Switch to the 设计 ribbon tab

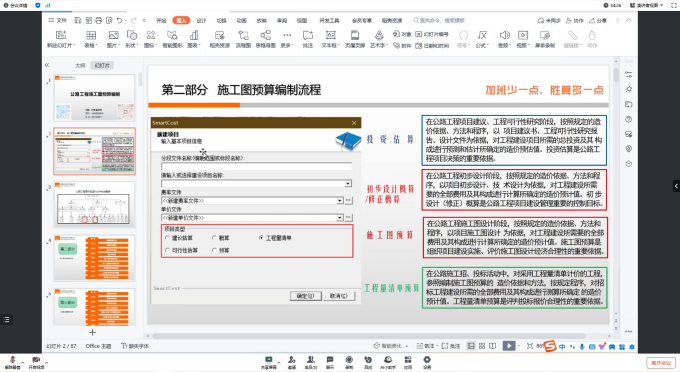[202, 20]
